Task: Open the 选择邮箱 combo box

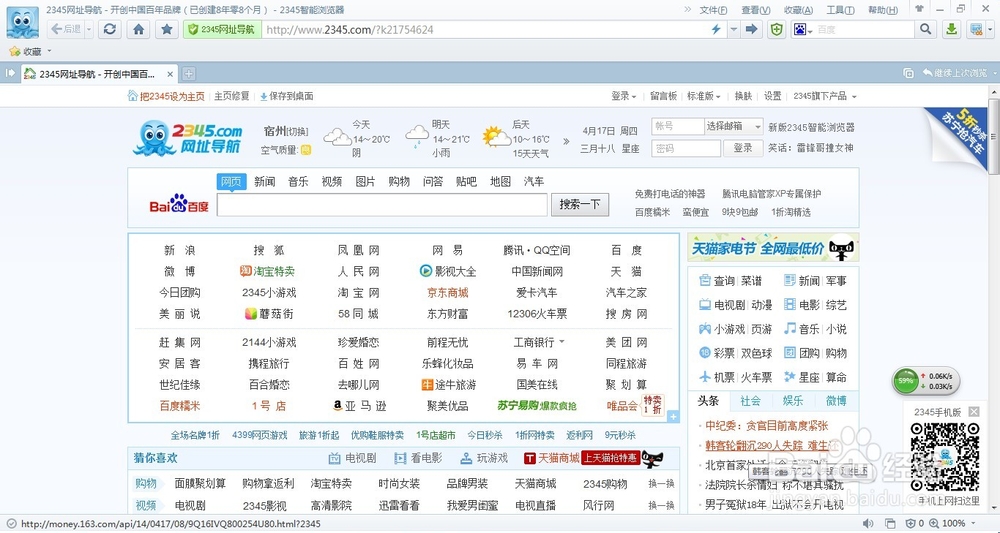Action: pyautogui.click(x=733, y=127)
